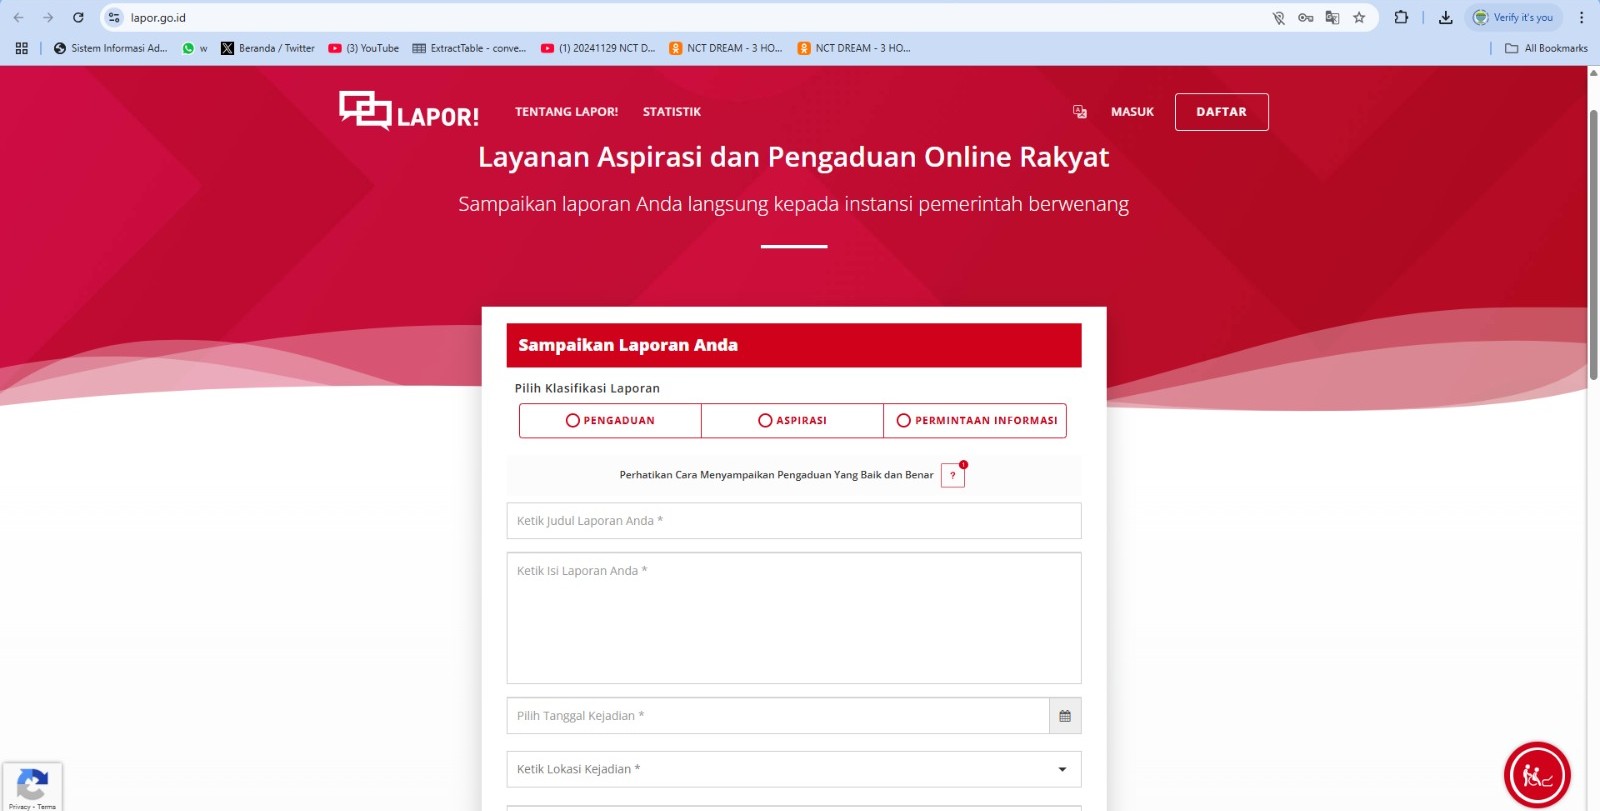The image size is (1600, 811).
Task: Click the red accessibility wheelchair icon
Action: point(1536,774)
